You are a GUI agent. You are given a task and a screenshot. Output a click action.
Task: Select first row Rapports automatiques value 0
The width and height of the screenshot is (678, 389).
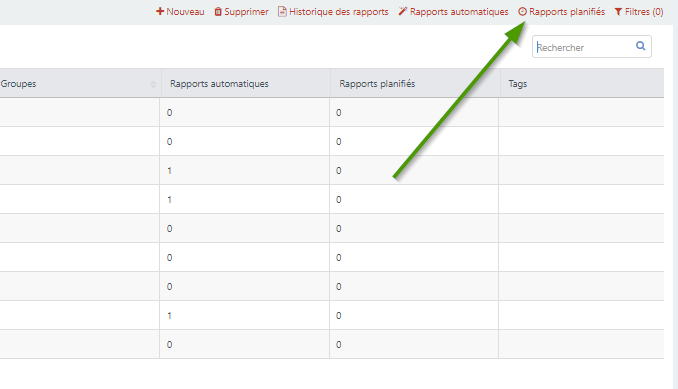click(x=170, y=113)
